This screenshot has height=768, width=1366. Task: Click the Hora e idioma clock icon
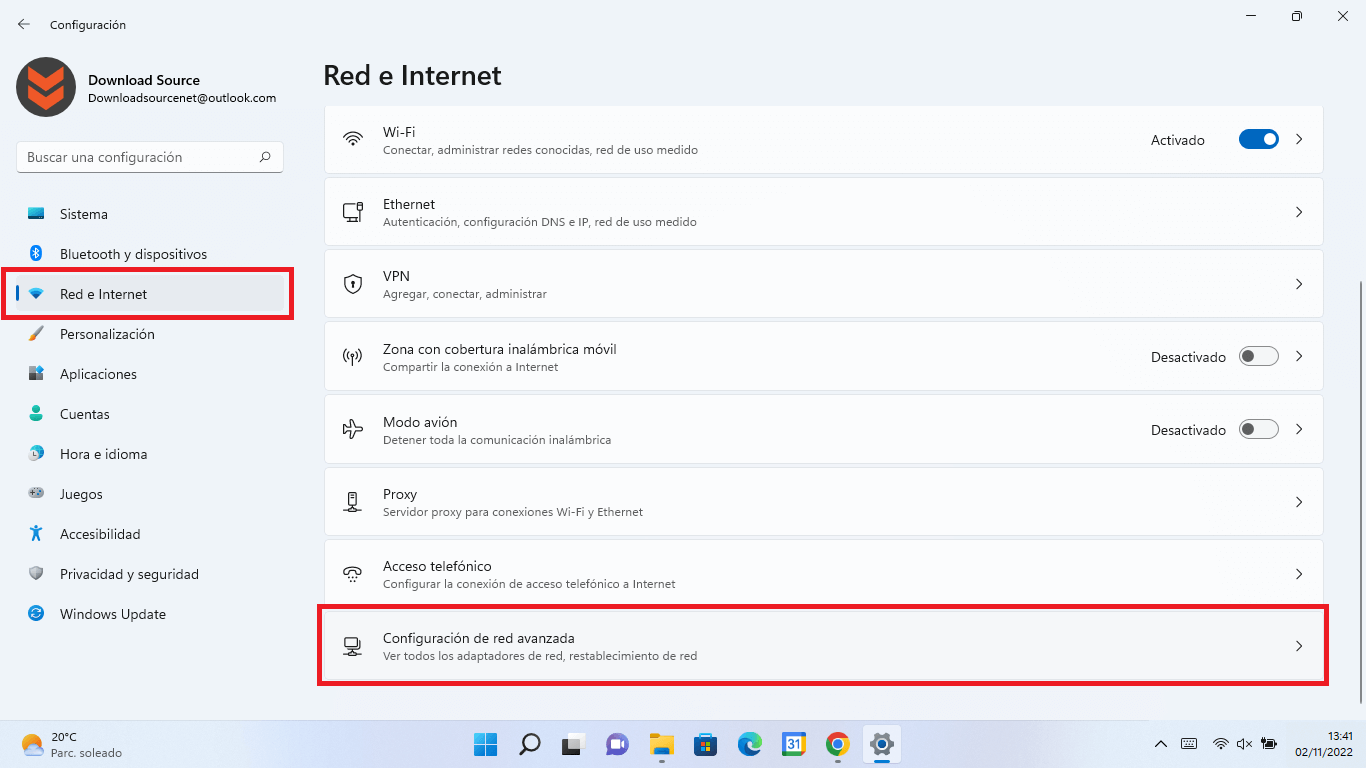(x=36, y=454)
